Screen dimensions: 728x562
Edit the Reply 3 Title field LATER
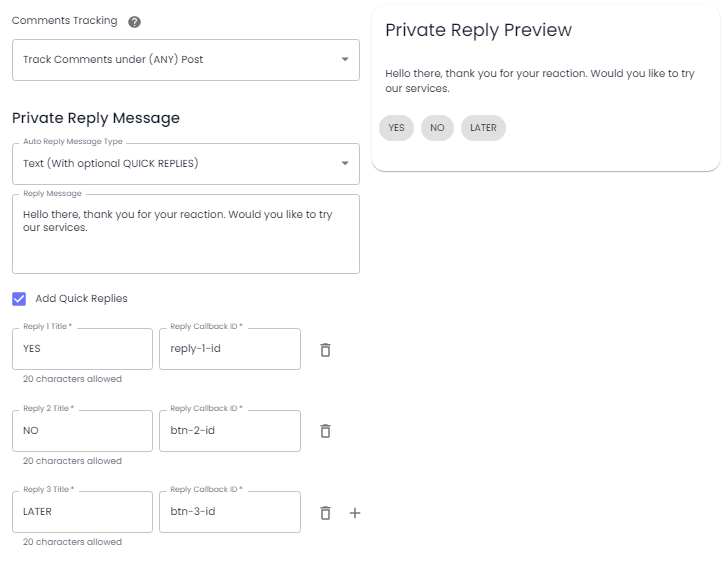[x=82, y=512]
